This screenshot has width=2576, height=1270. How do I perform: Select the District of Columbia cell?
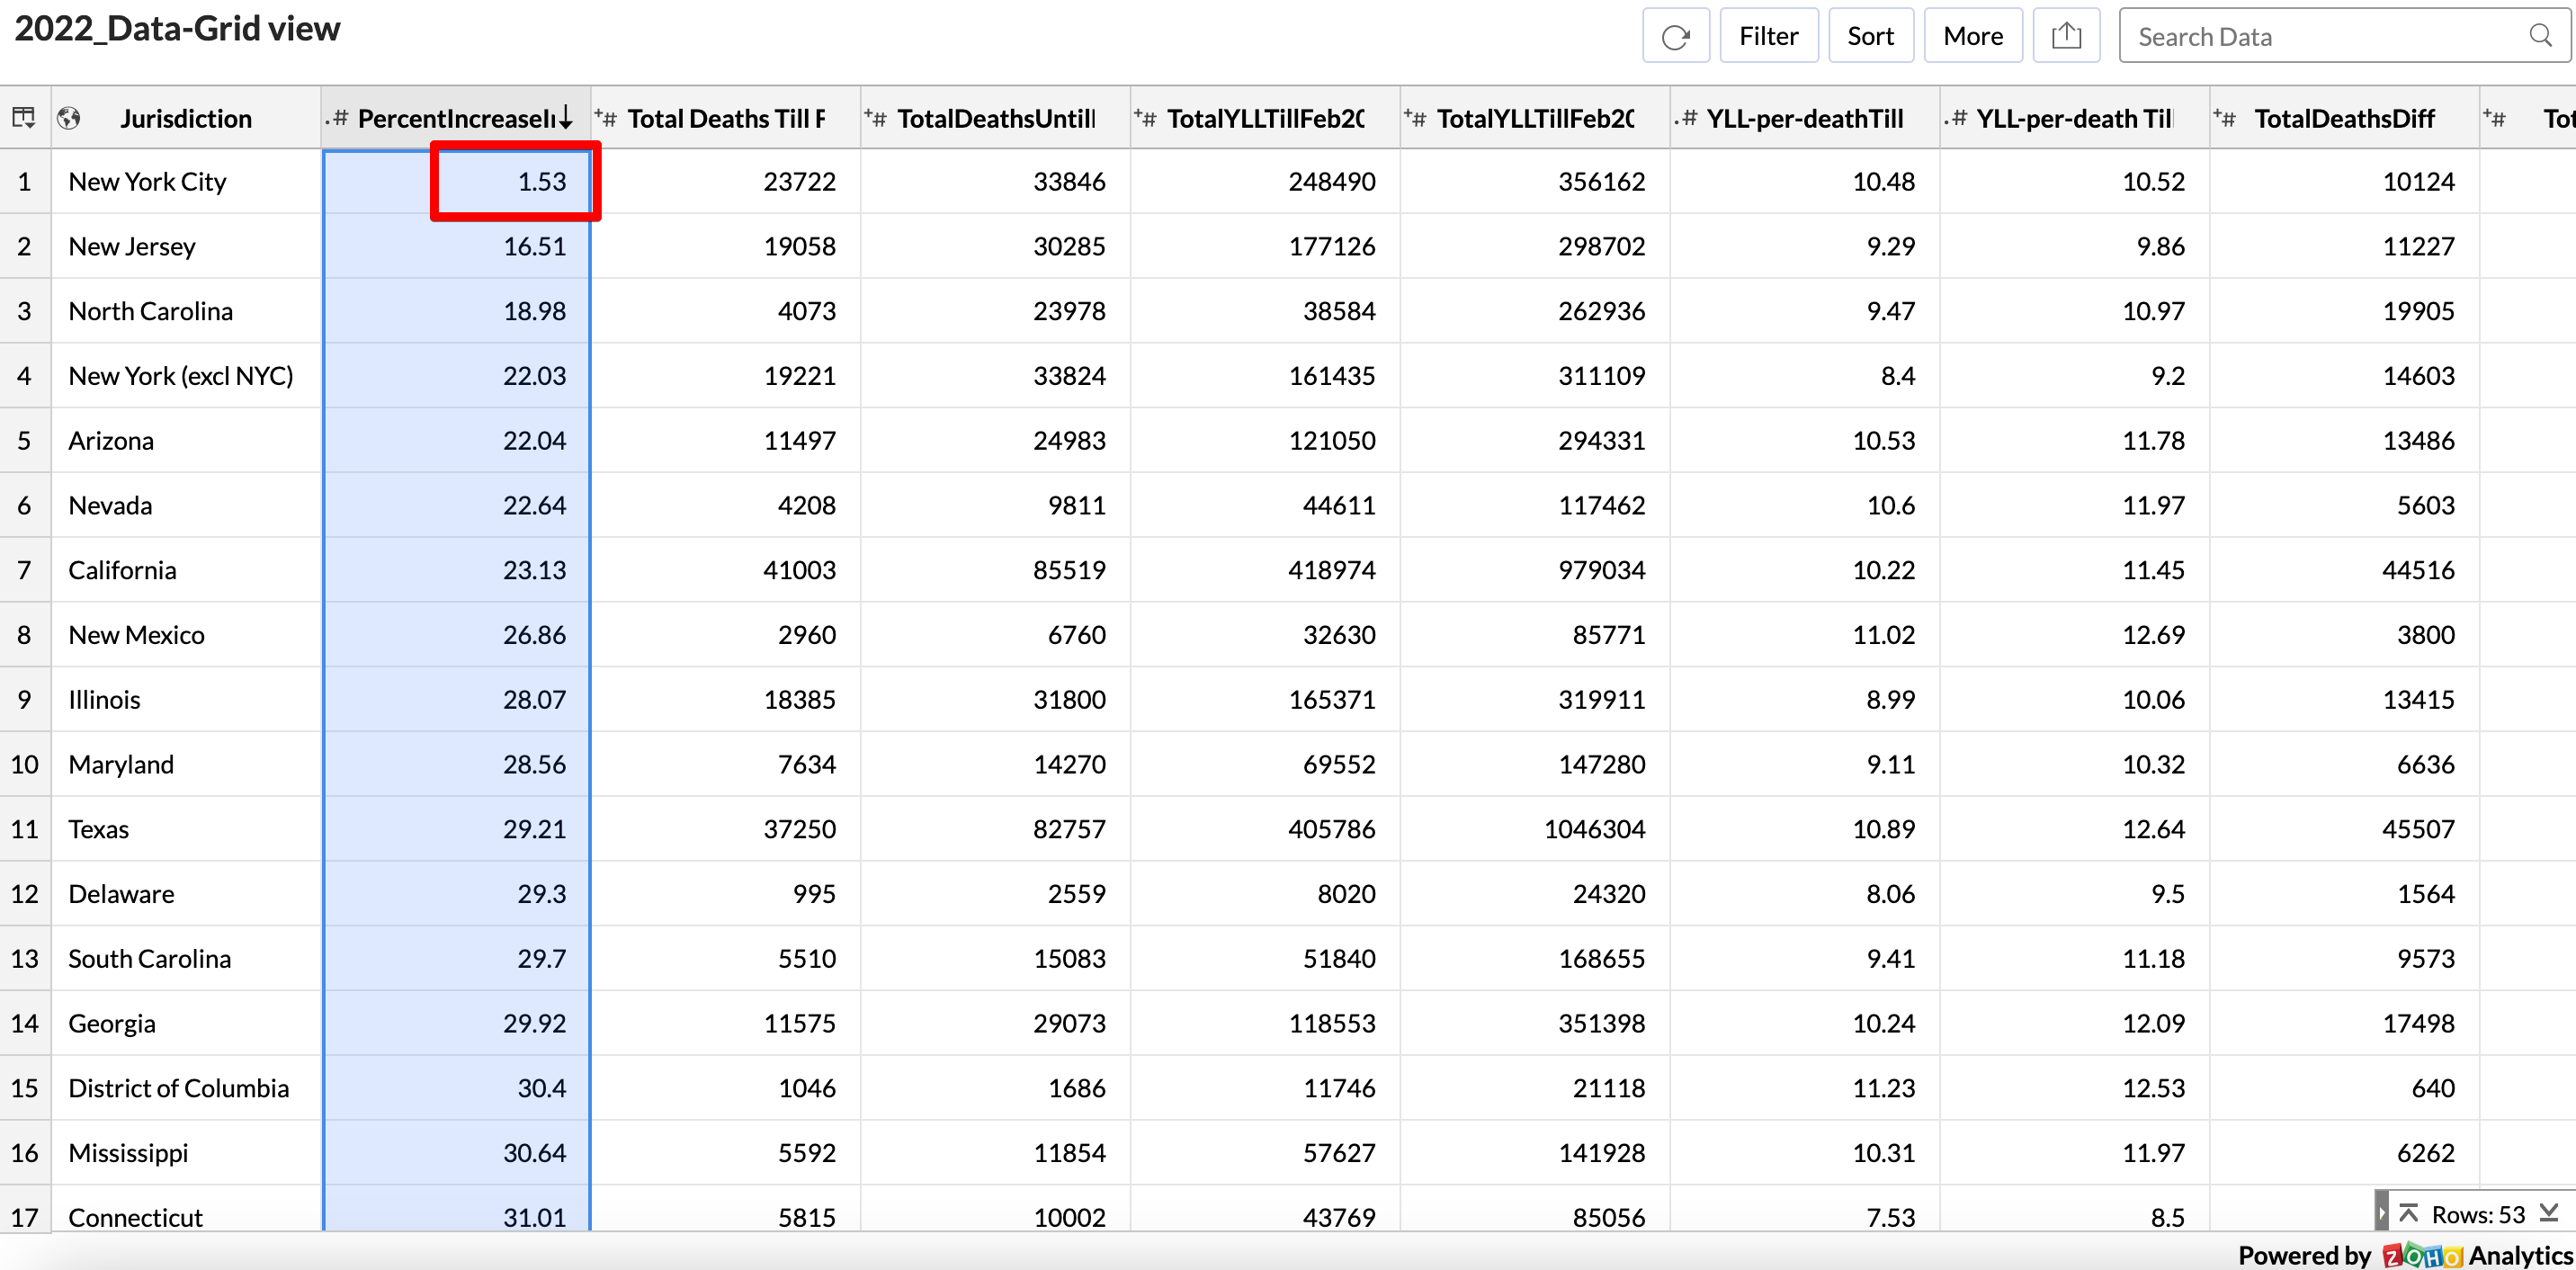tap(186, 1088)
